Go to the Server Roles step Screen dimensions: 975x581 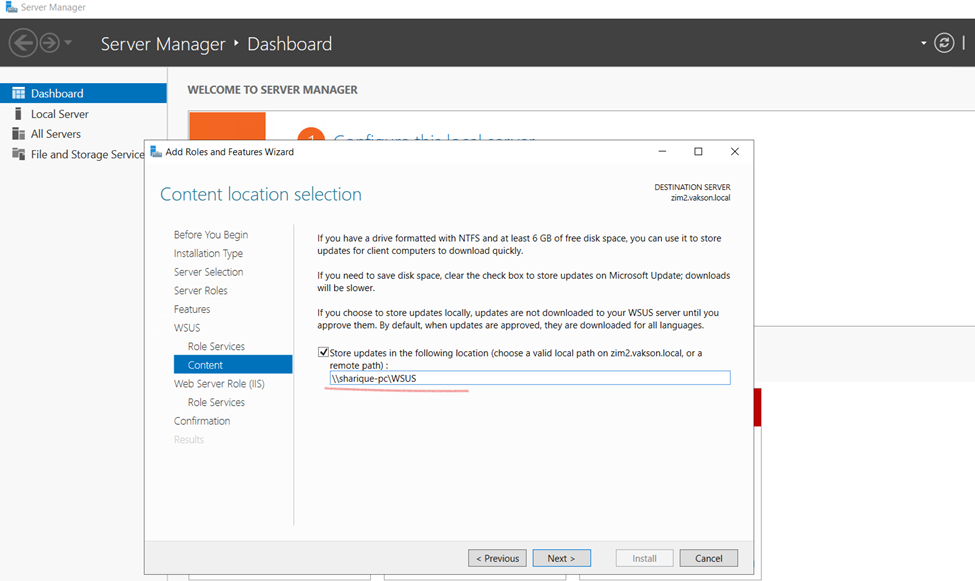point(200,291)
